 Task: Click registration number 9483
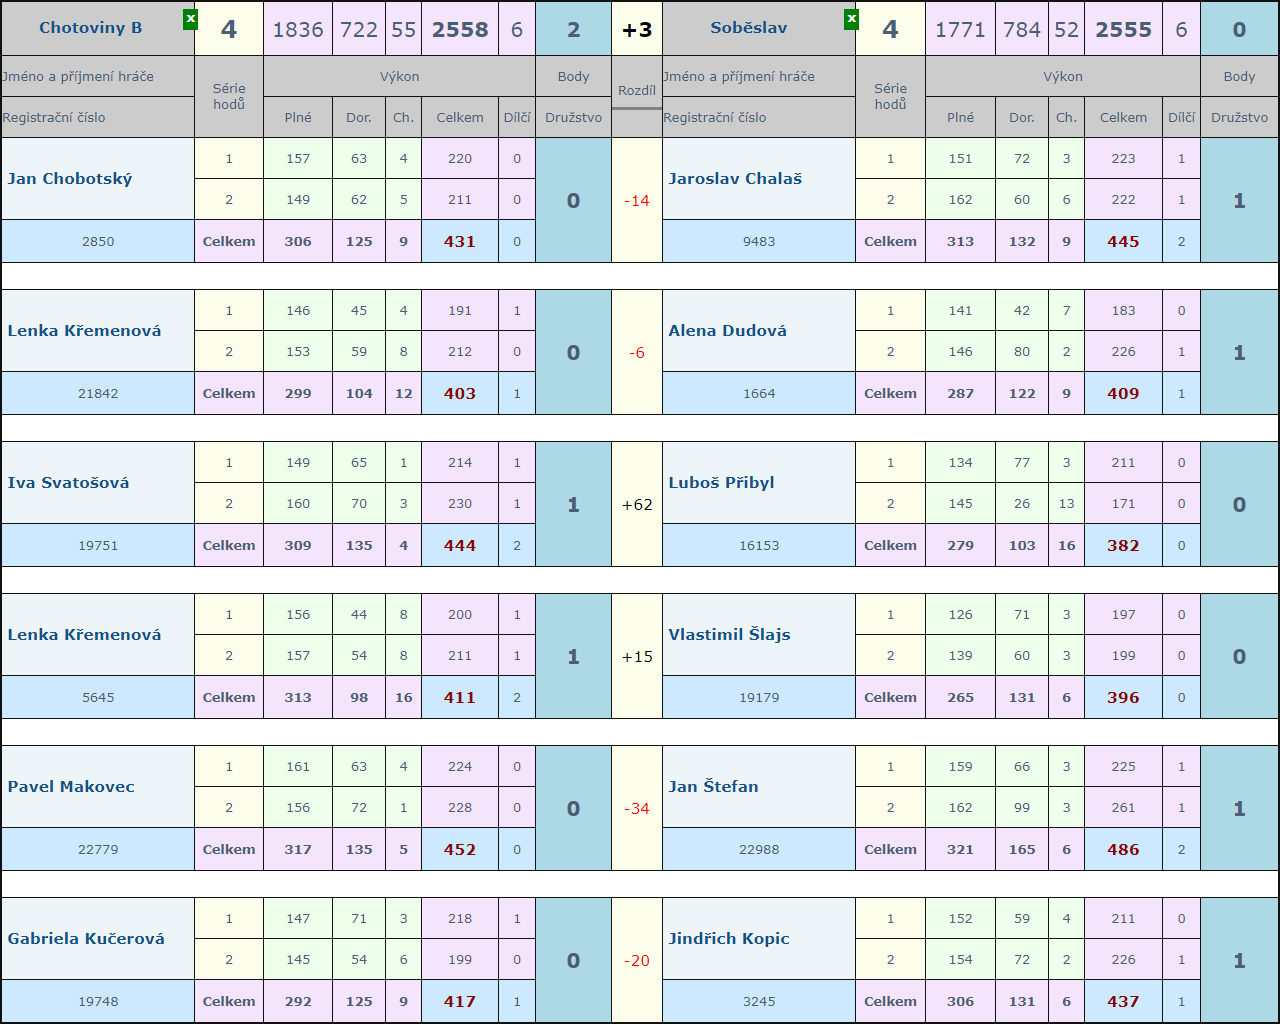(759, 241)
